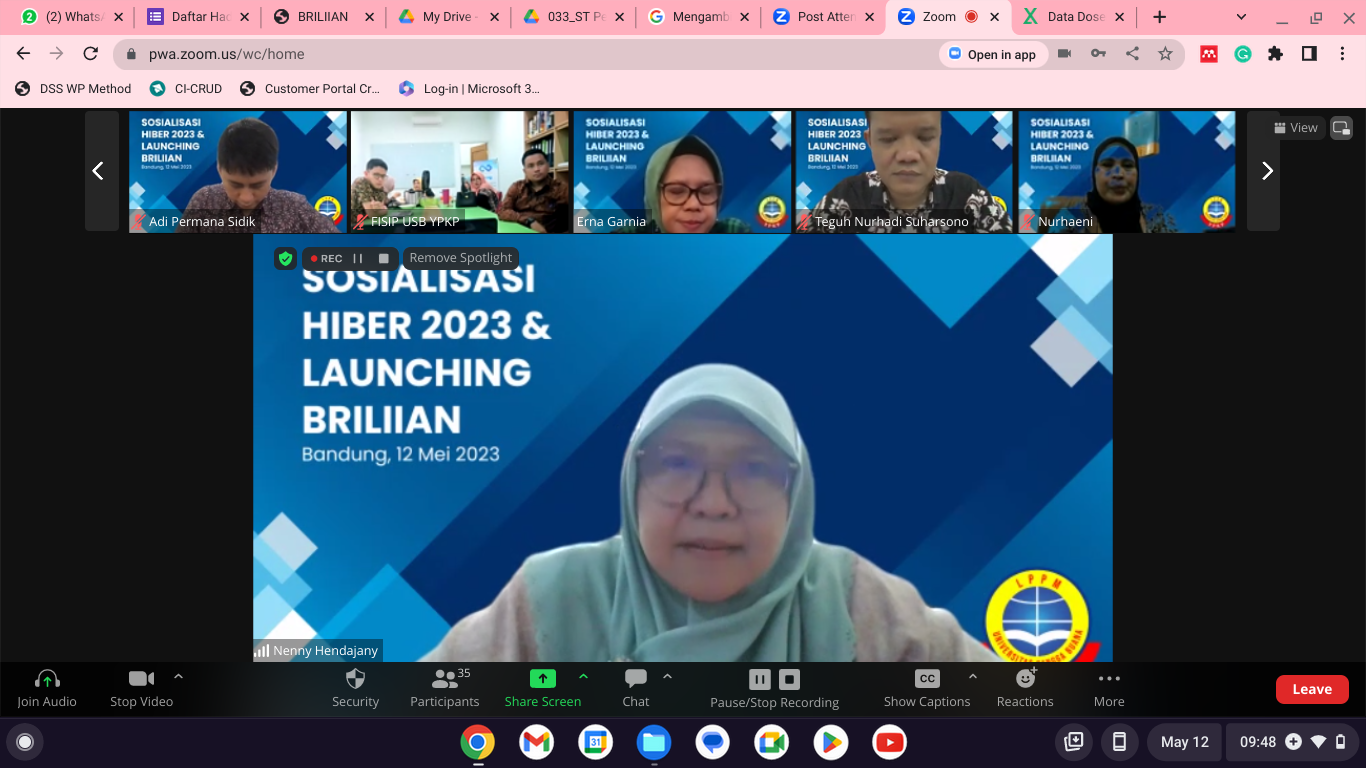
Task: Open the Extensions puzzle icon
Action: (x=1275, y=54)
